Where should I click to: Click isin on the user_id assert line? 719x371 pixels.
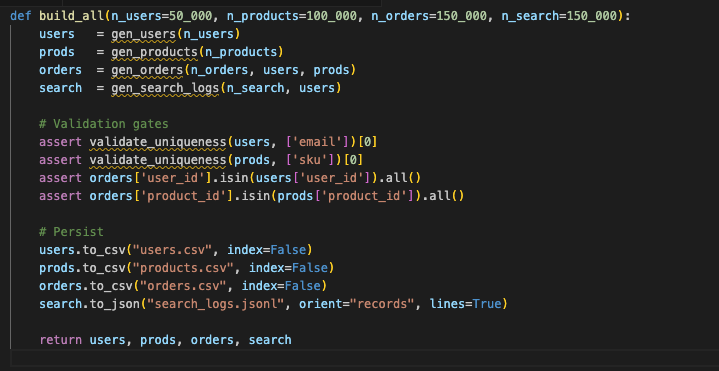[x=235, y=178]
